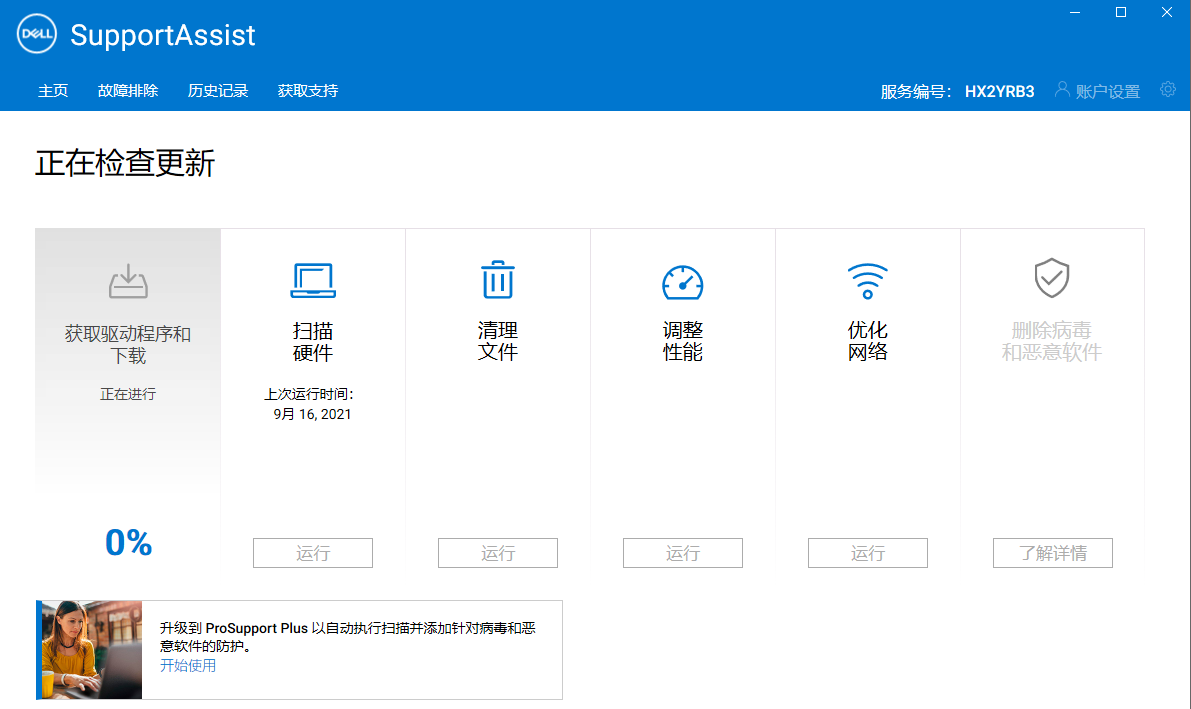Screen dimensions: 1191x709
Task: Click the Dell logo icon
Action: 36,34
